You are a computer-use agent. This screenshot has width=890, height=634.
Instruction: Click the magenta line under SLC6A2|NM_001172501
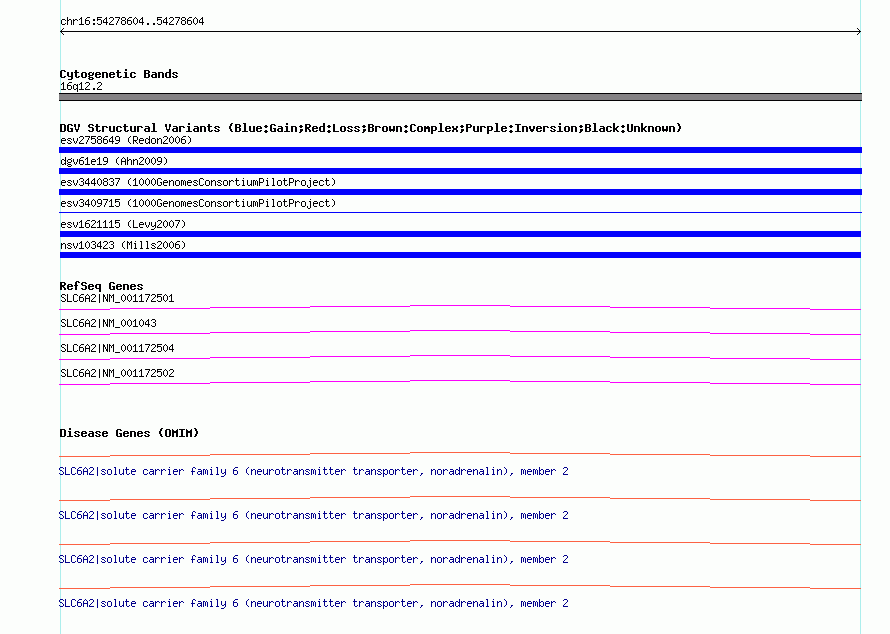coord(460,308)
